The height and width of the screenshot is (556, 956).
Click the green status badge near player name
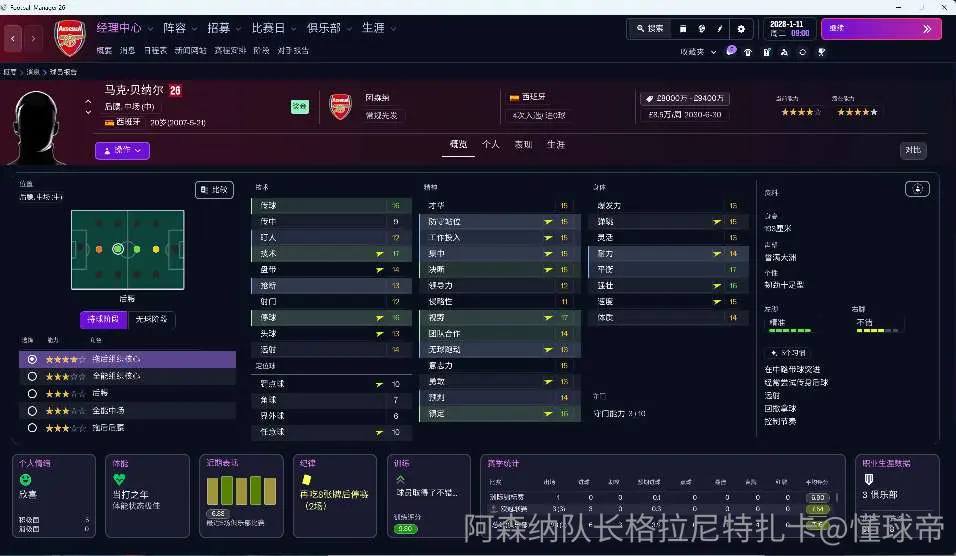tap(299, 107)
